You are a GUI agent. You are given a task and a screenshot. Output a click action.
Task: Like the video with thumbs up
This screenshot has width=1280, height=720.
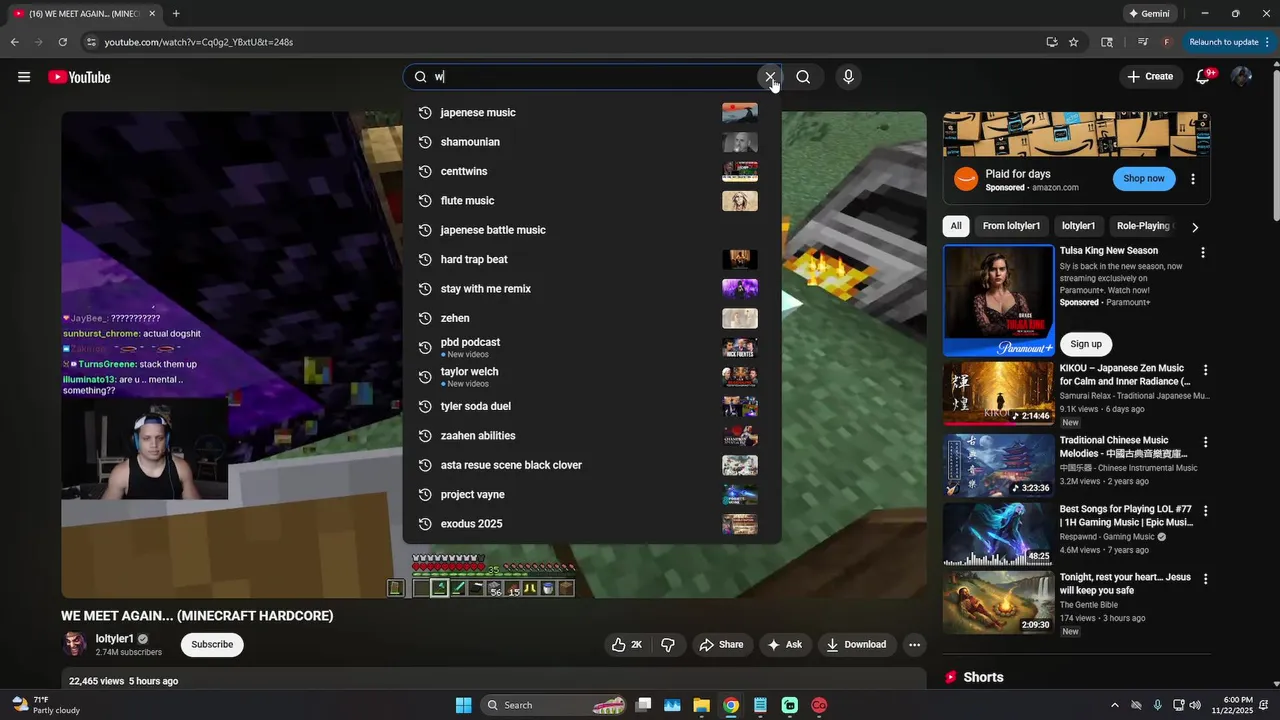627,645
